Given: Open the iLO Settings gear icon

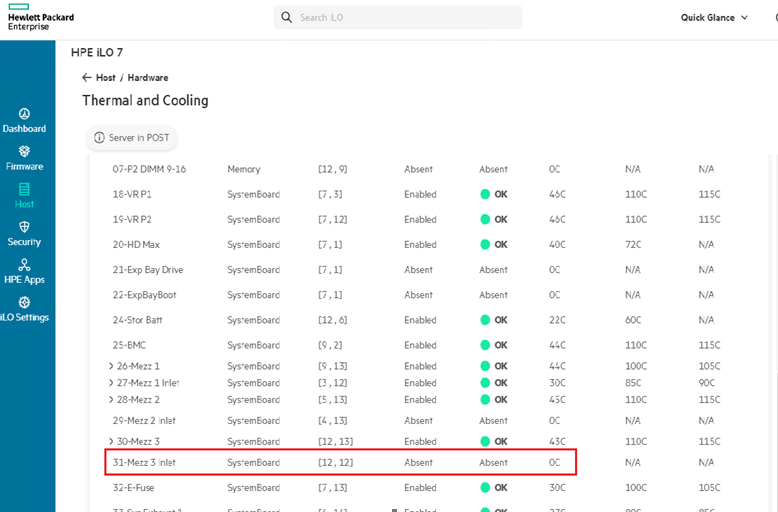Looking at the screenshot, I should [24, 302].
